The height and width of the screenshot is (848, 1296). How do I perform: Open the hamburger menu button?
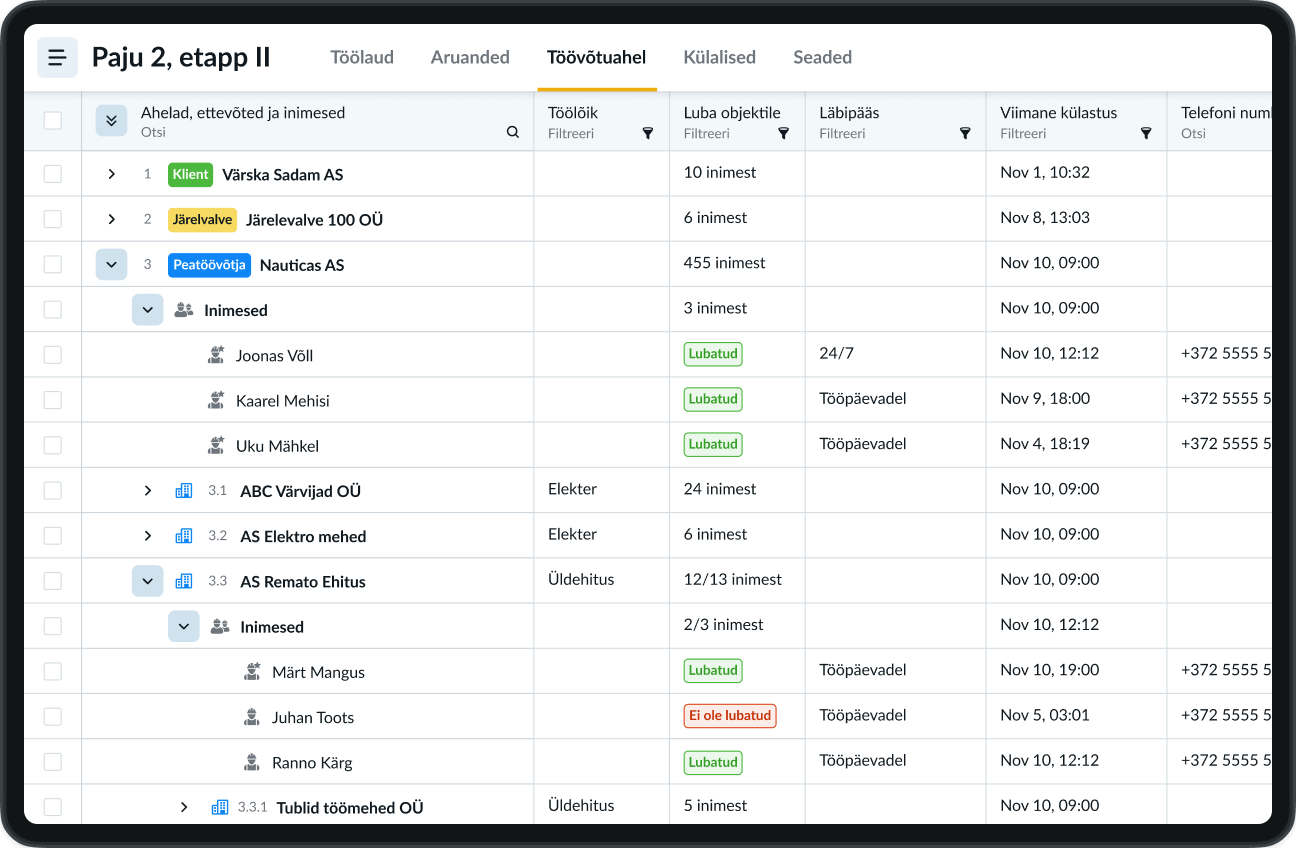coord(57,57)
